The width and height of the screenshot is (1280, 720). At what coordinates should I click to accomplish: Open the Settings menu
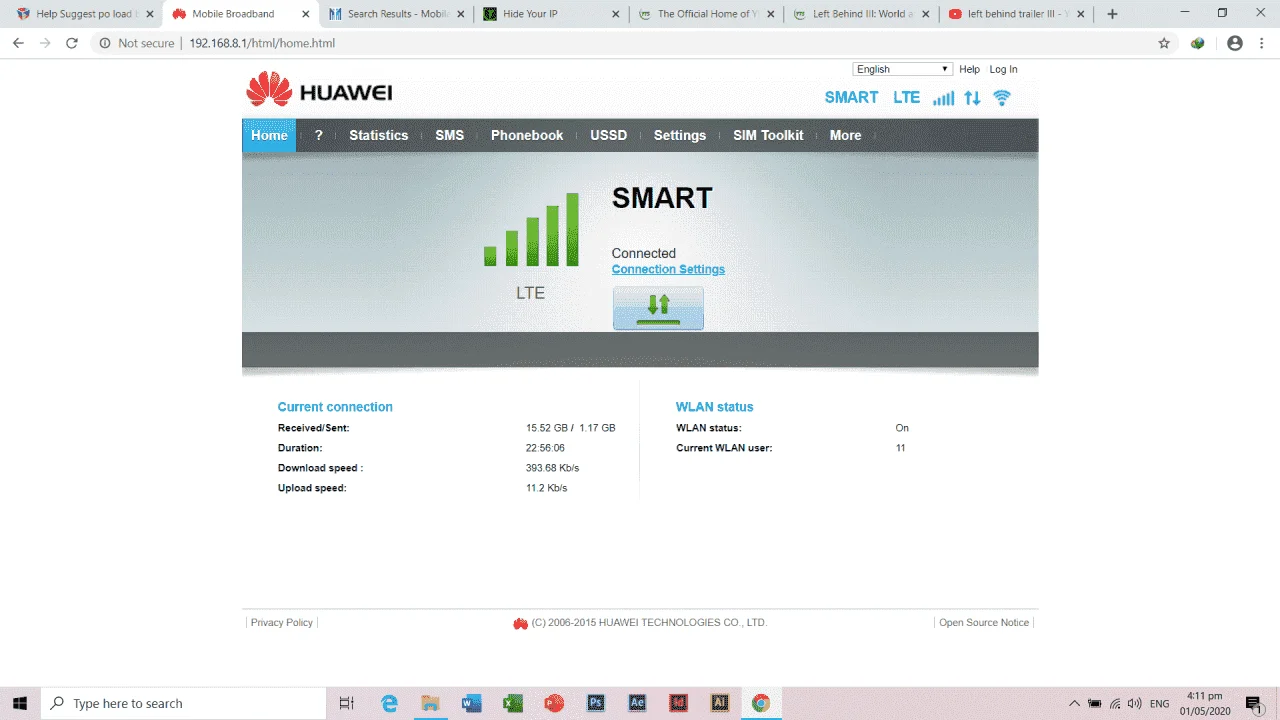coord(680,135)
